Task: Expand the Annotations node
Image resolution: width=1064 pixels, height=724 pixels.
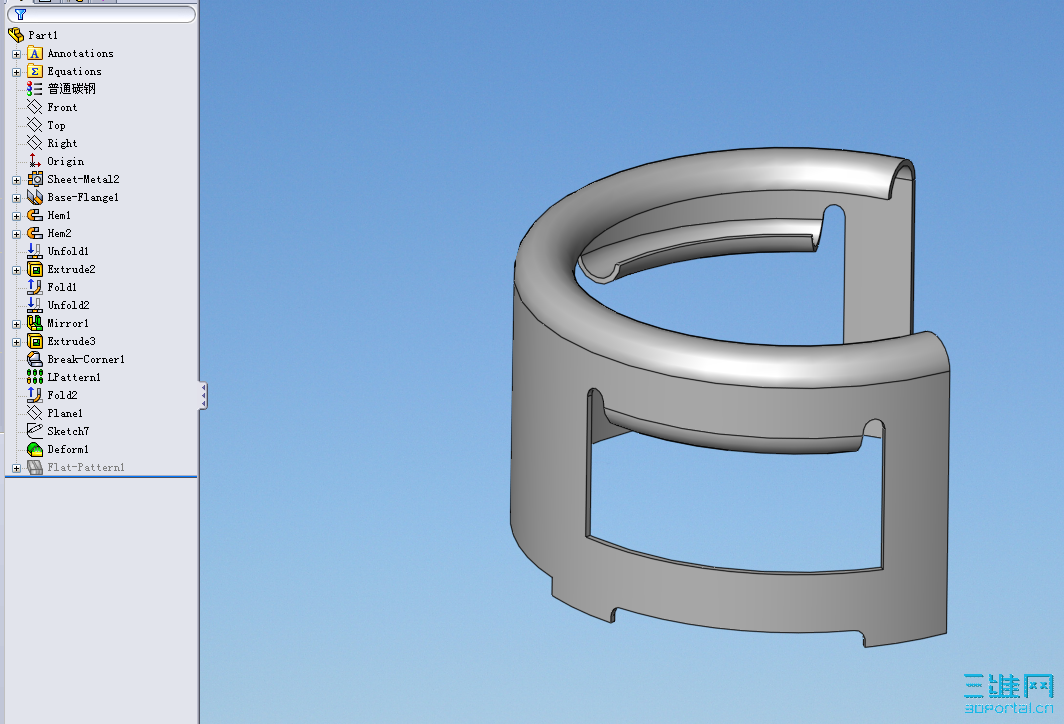Action: (16, 54)
